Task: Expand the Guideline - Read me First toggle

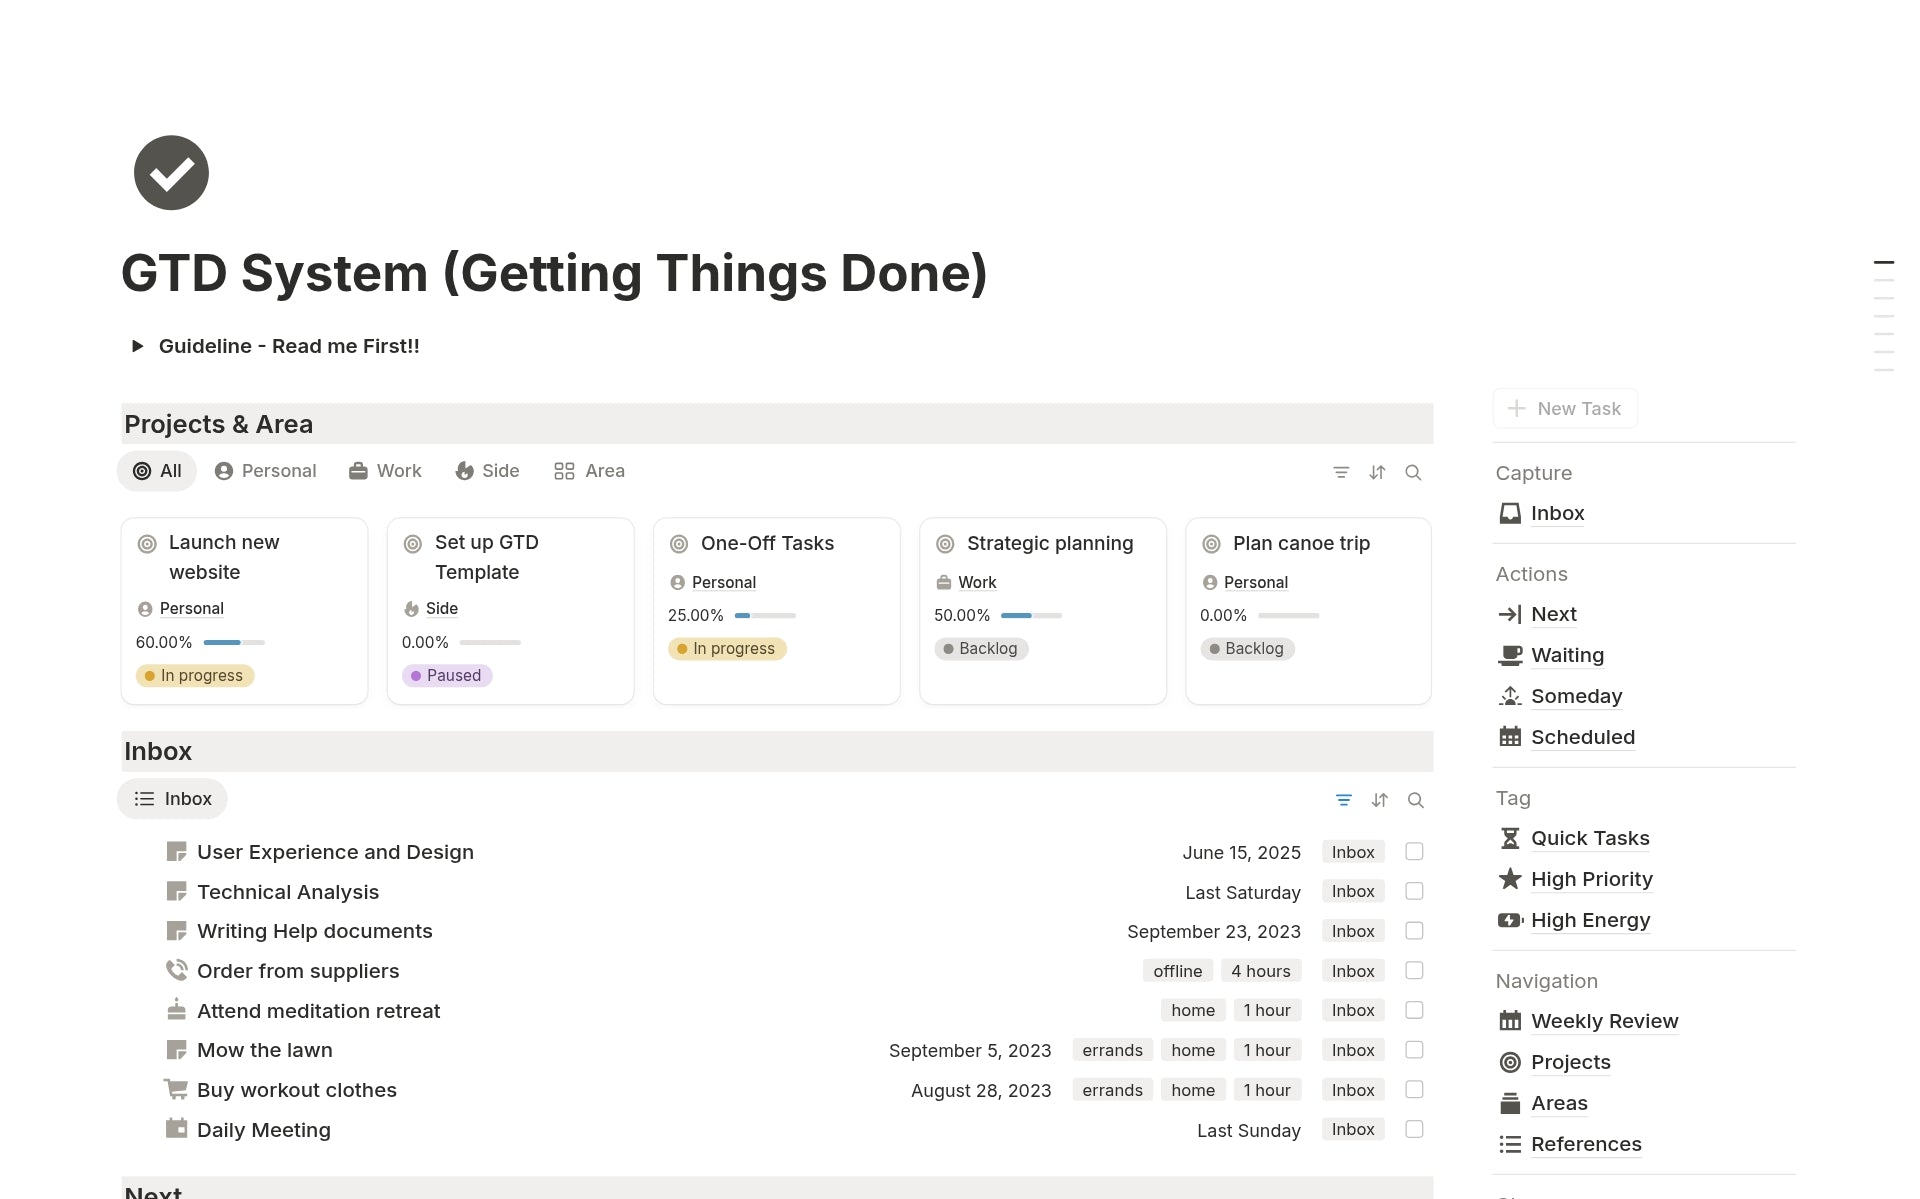Action: tap(138, 346)
